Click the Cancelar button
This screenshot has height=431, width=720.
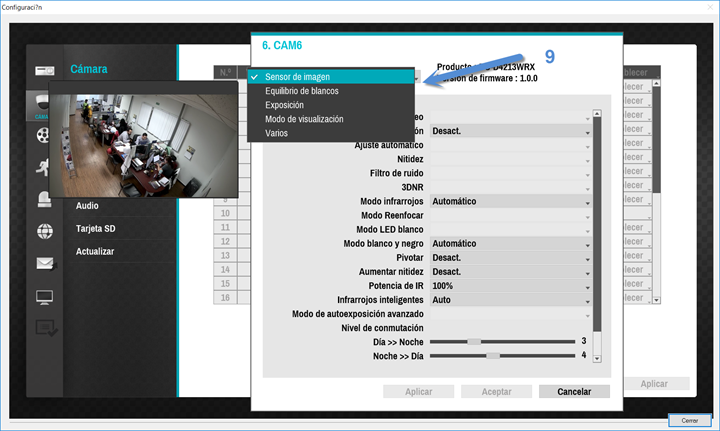[x=574, y=392]
